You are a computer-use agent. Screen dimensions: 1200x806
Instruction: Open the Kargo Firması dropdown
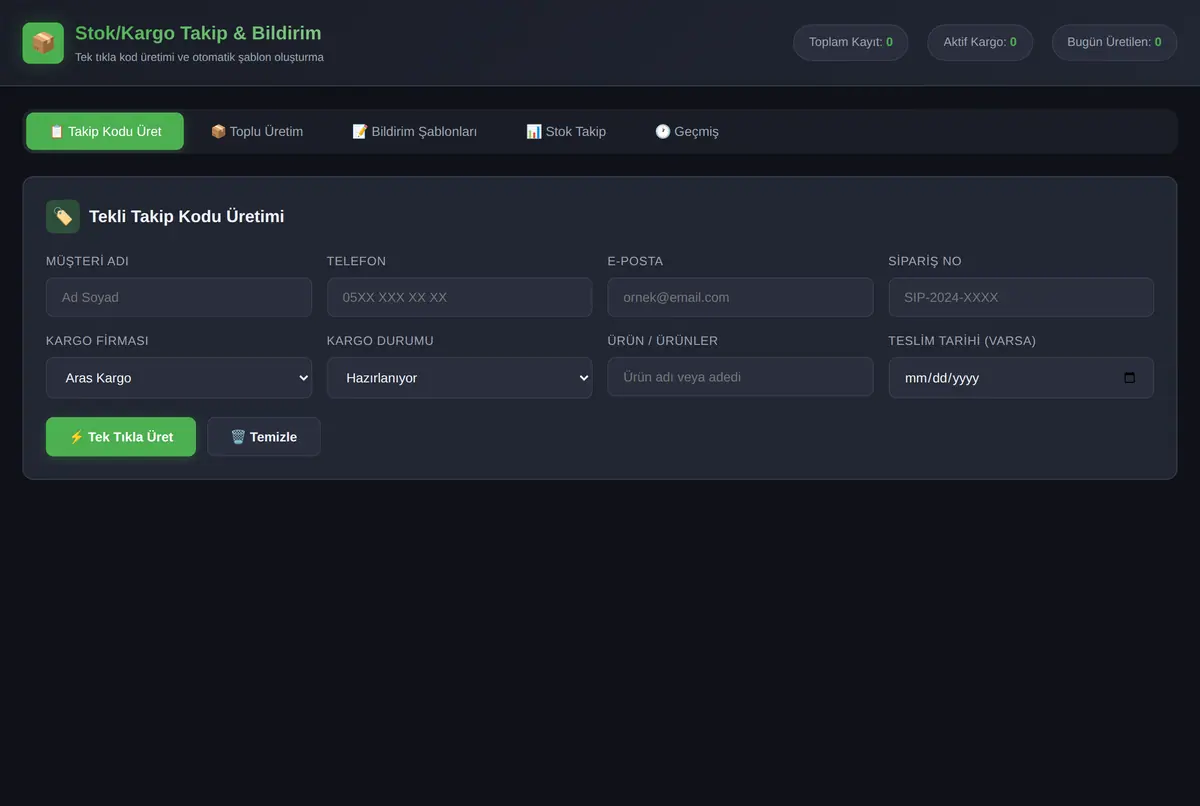click(179, 378)
